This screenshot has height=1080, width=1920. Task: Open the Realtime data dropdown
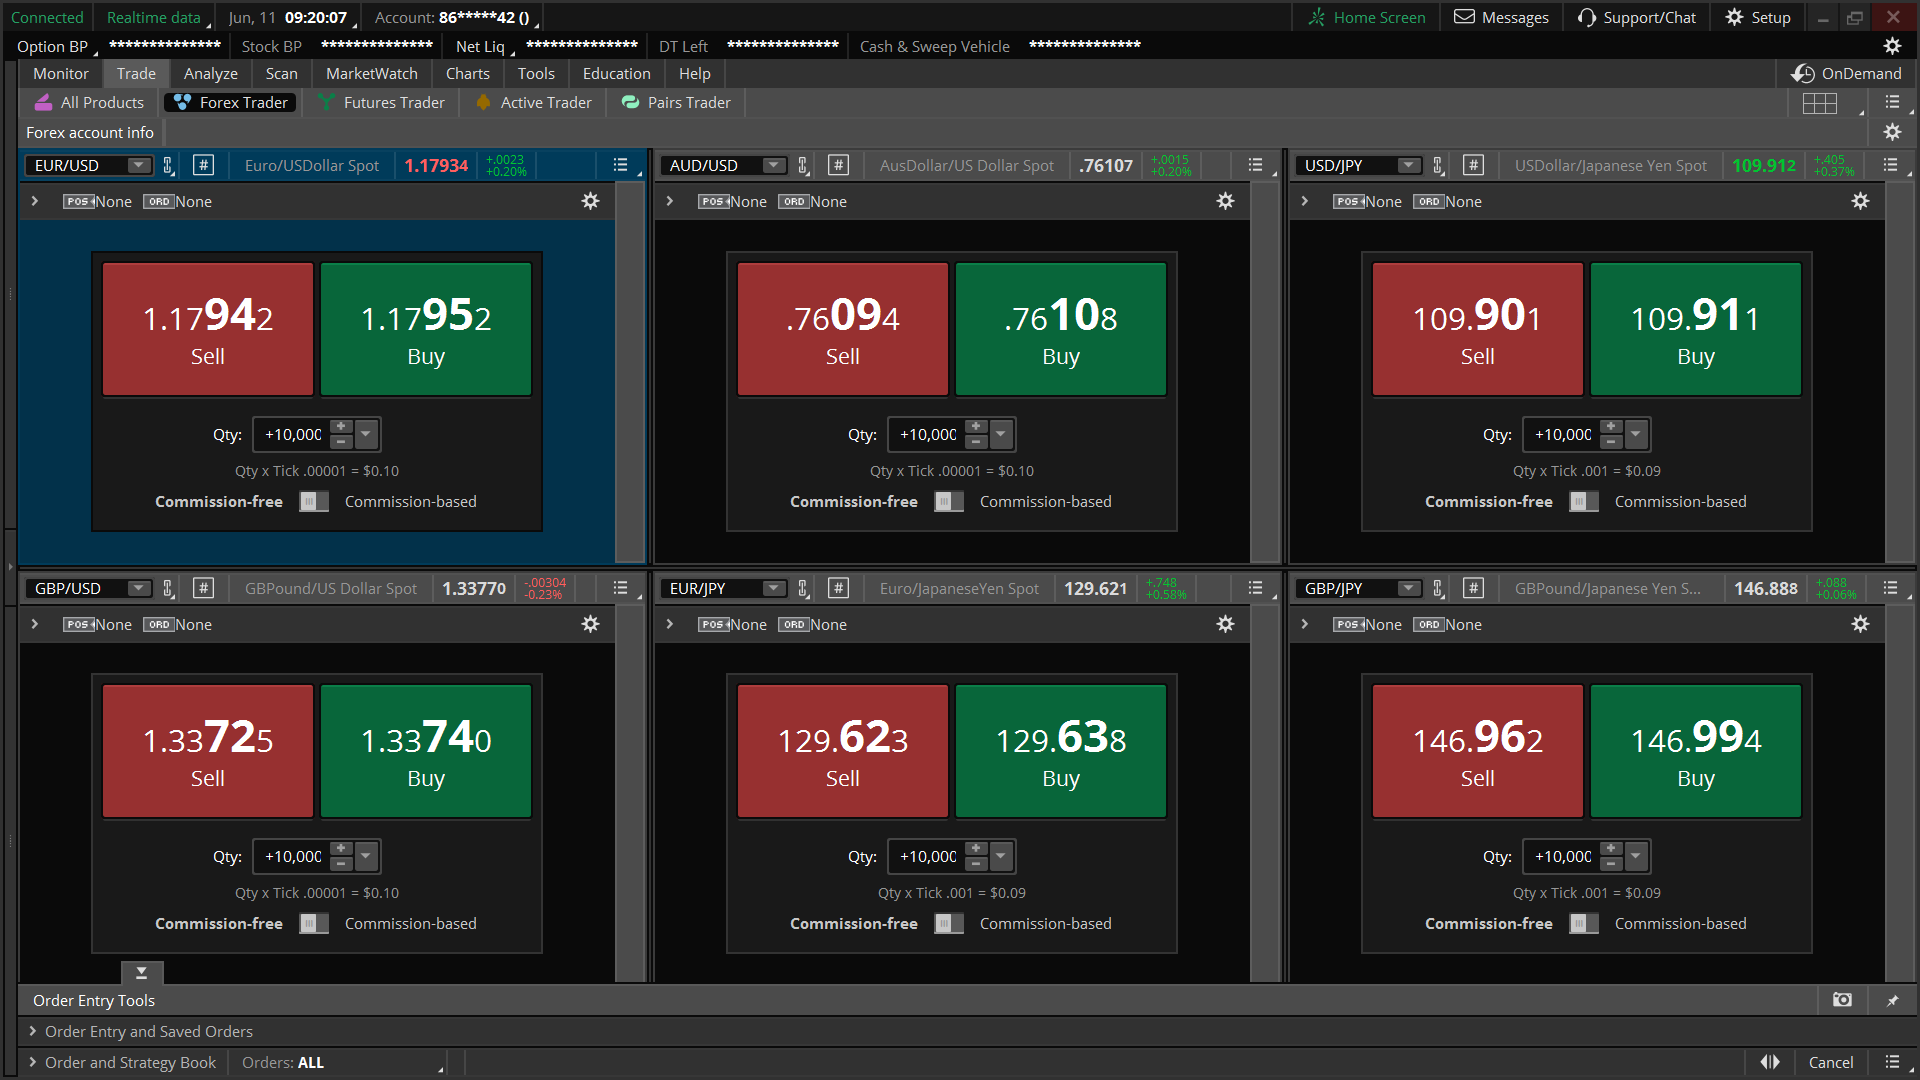coord(158,17)
